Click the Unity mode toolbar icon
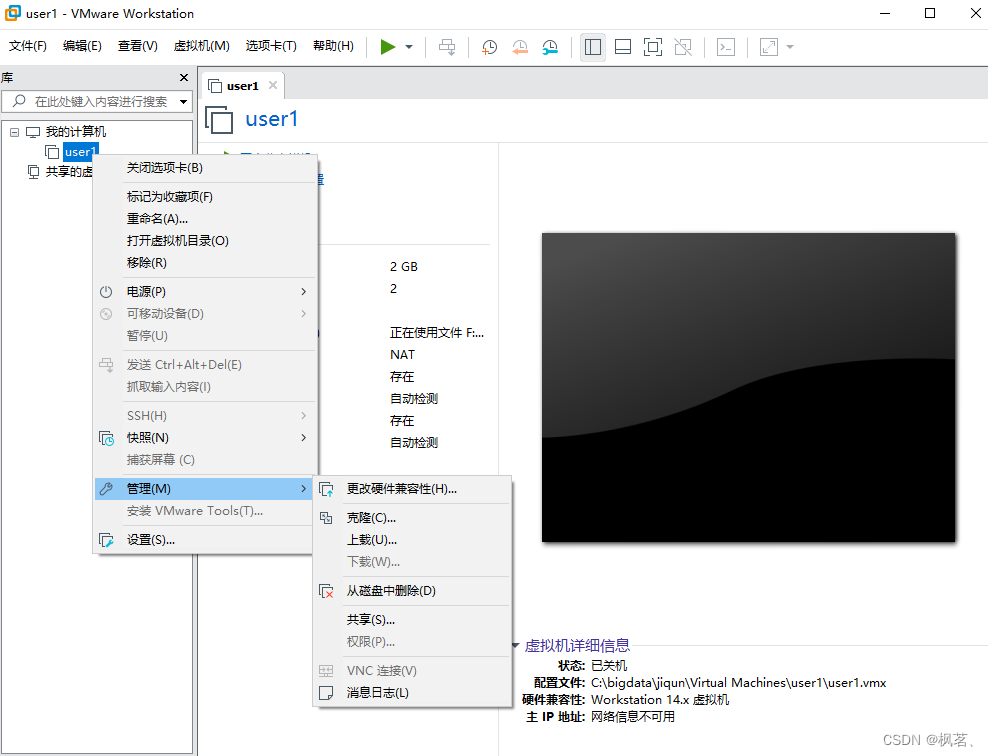 [x=683, y=47]
